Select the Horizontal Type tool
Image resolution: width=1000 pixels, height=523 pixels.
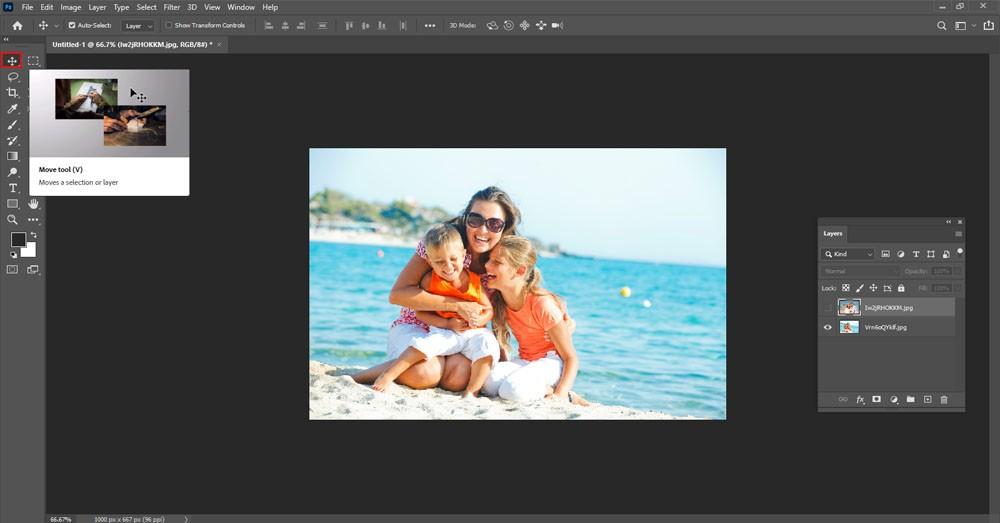12,188
